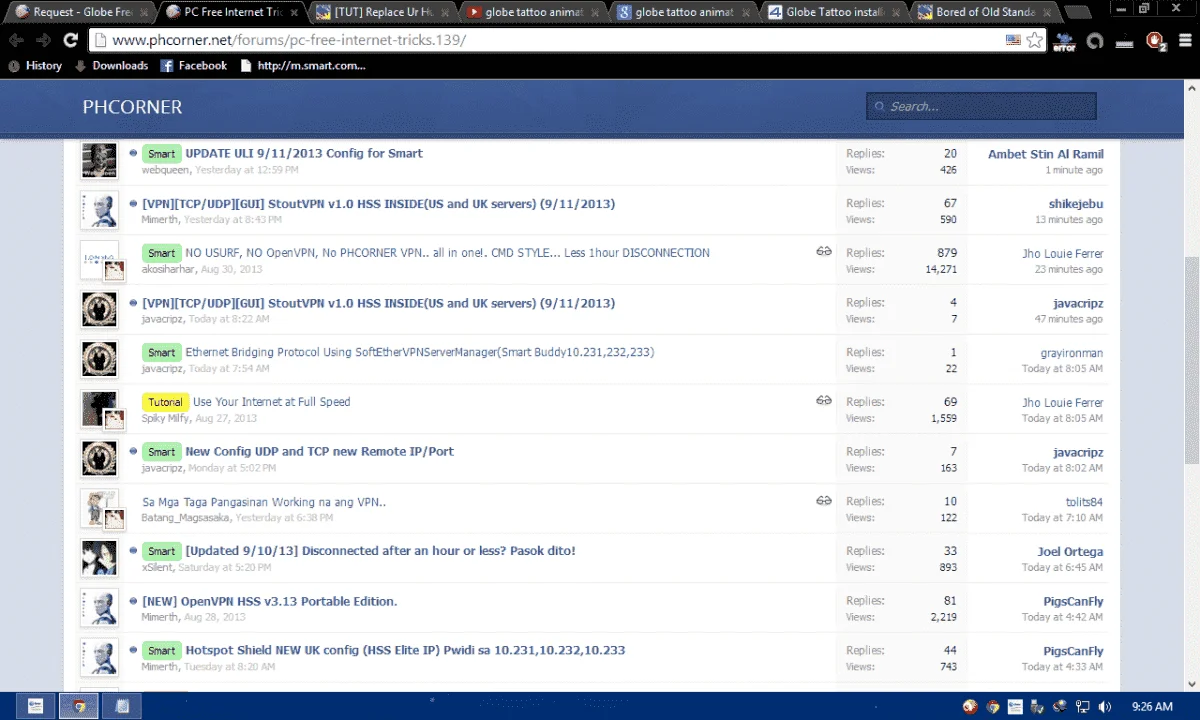Open Hotspot Shield NEW UK config thread

(x=405, y=650)
